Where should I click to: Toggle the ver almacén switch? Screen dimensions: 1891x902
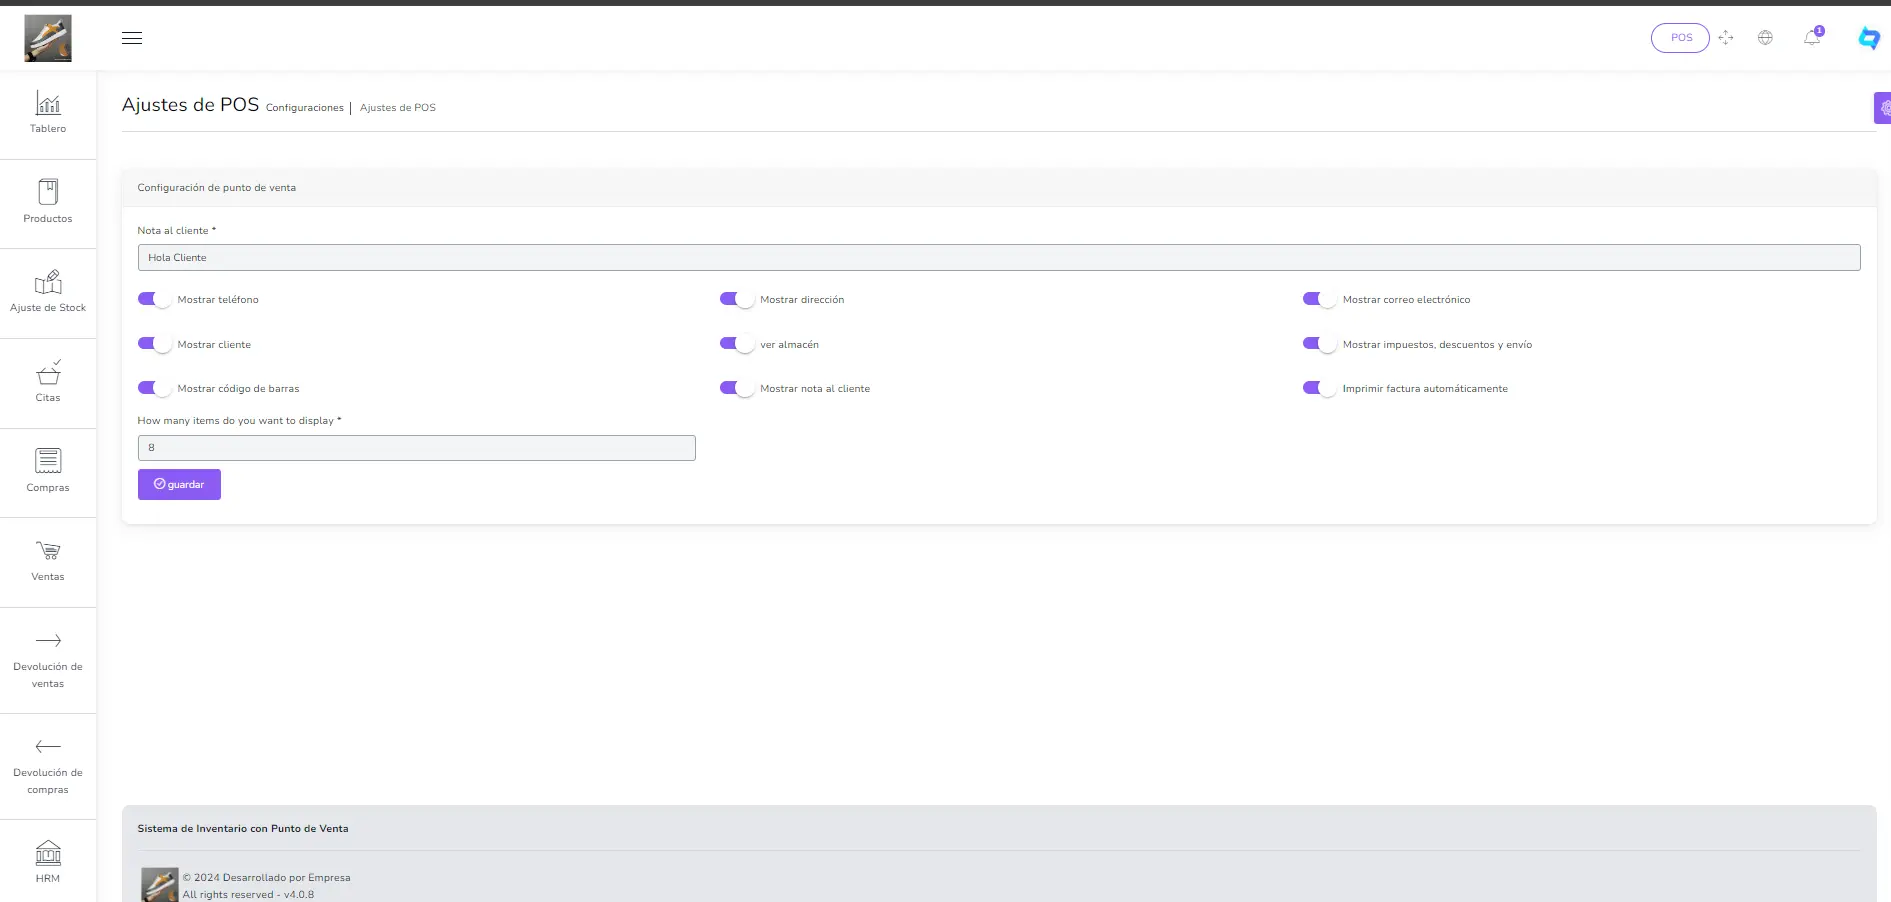(x=736, y=344)
